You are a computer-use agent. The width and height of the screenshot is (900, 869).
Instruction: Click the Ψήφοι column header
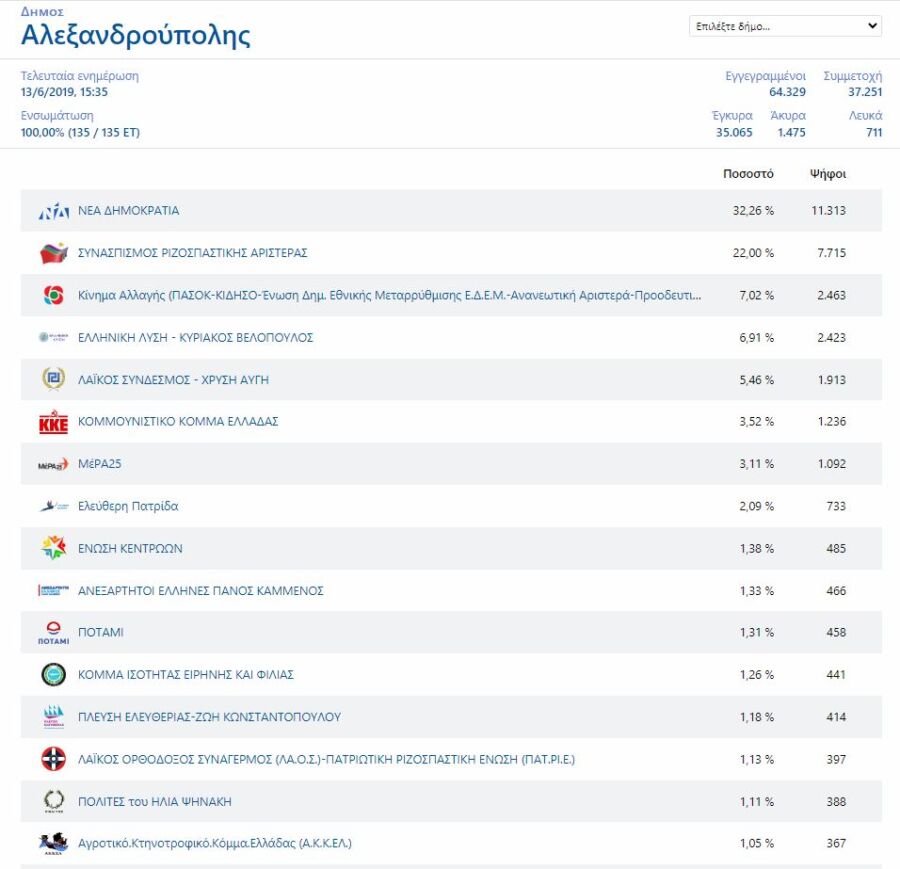click(x=828, y=174)
